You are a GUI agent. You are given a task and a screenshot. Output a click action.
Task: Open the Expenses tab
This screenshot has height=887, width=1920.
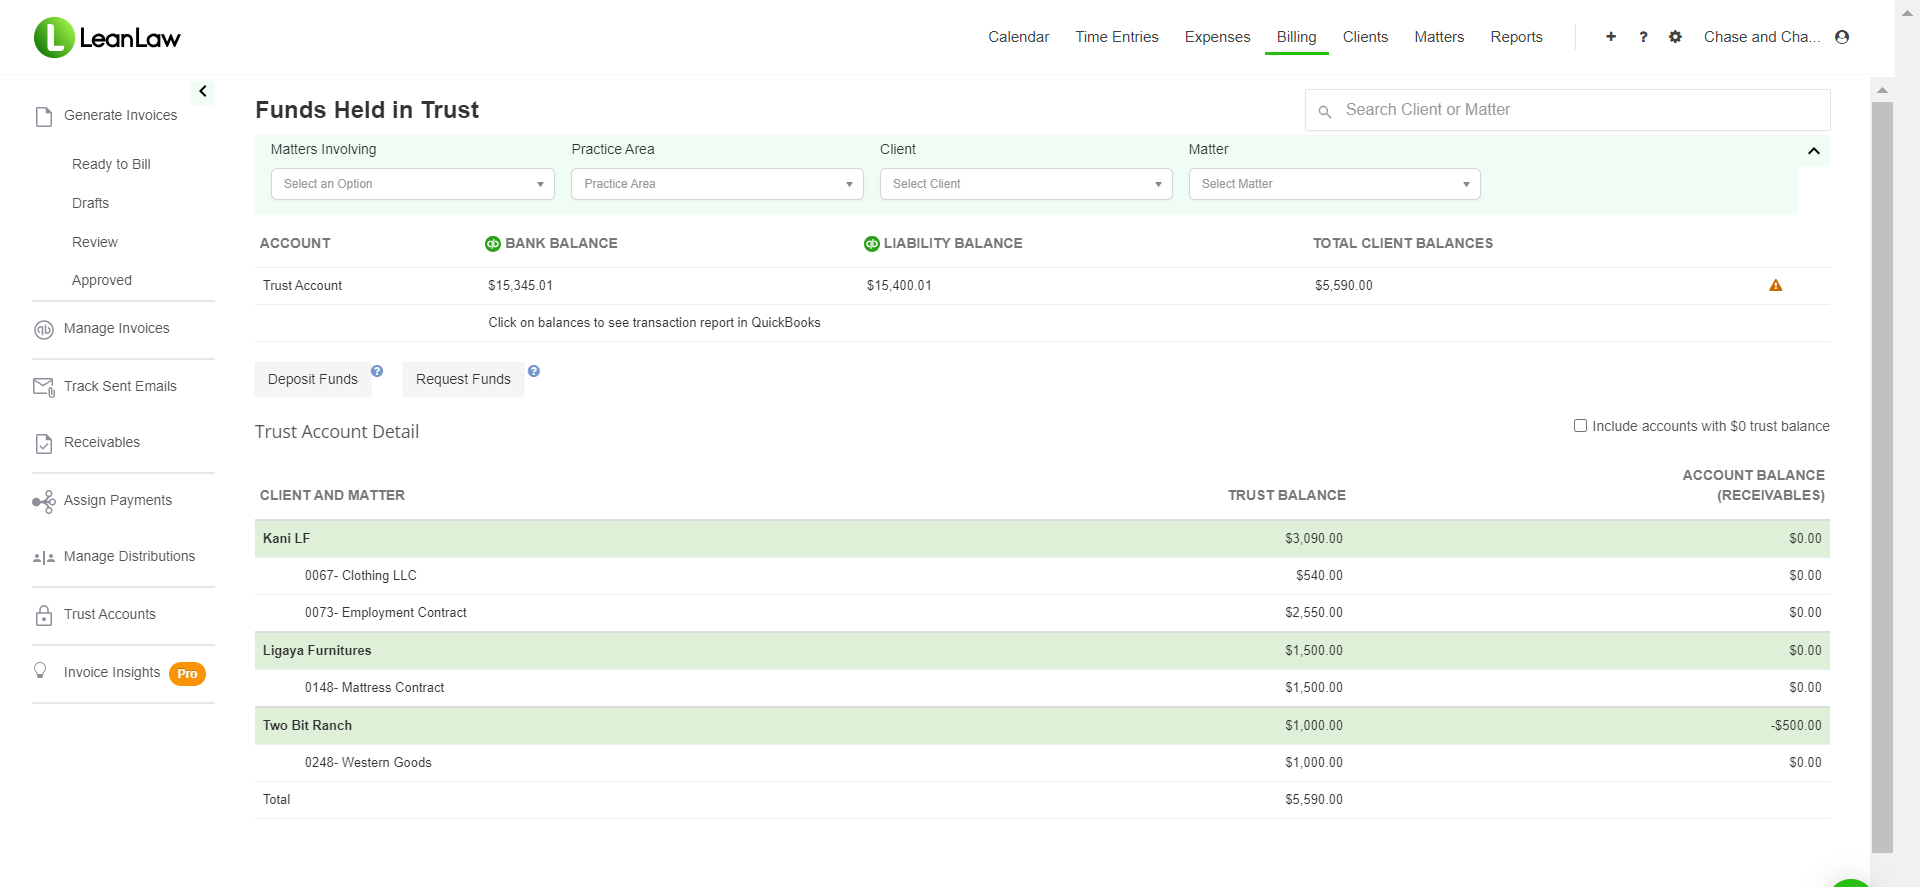click(x=1217, y=37)
